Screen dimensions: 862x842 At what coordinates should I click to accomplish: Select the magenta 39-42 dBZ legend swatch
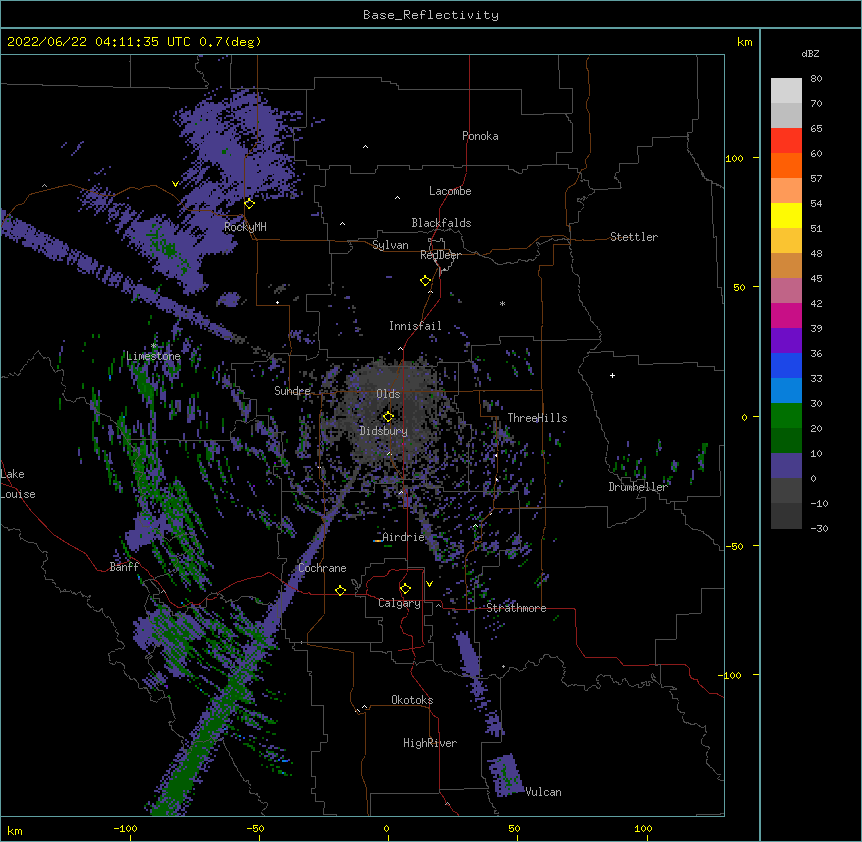786,315
